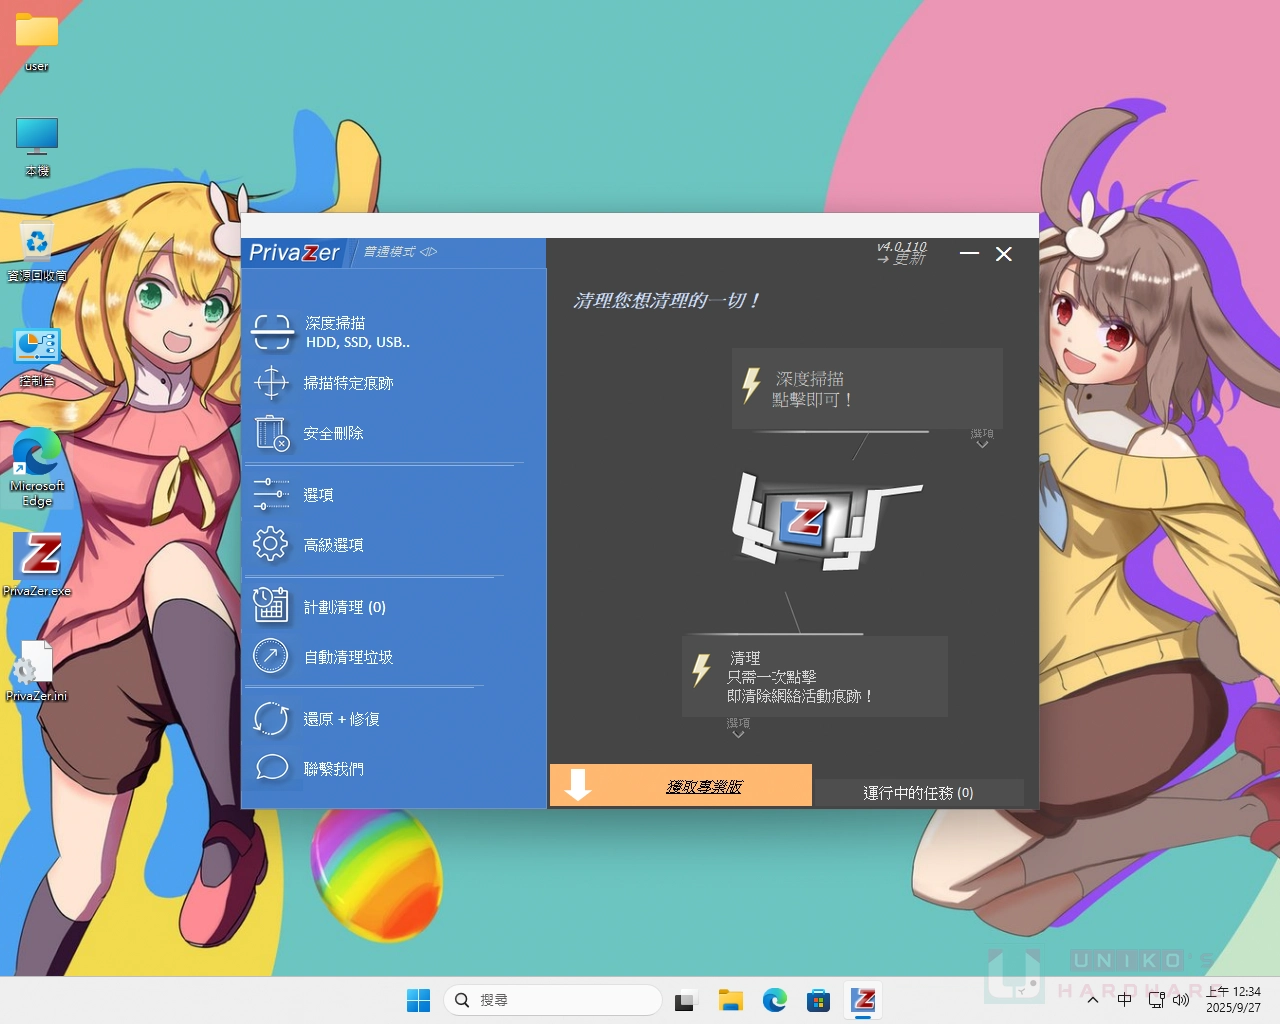
Task: Open network status icon in system tray
Action: click(1157, 1000)
